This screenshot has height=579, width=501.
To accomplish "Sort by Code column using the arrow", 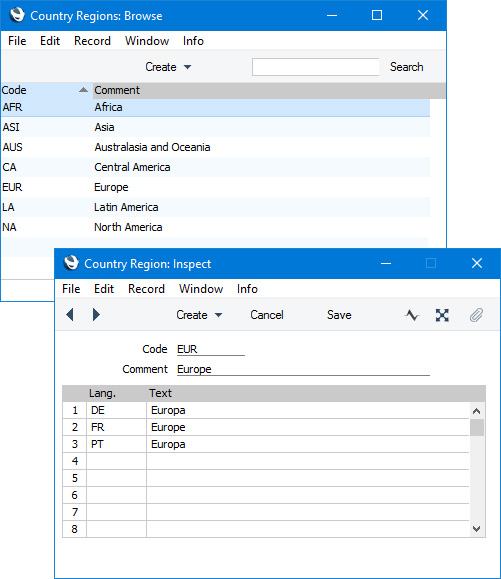I will coord(83,90).
